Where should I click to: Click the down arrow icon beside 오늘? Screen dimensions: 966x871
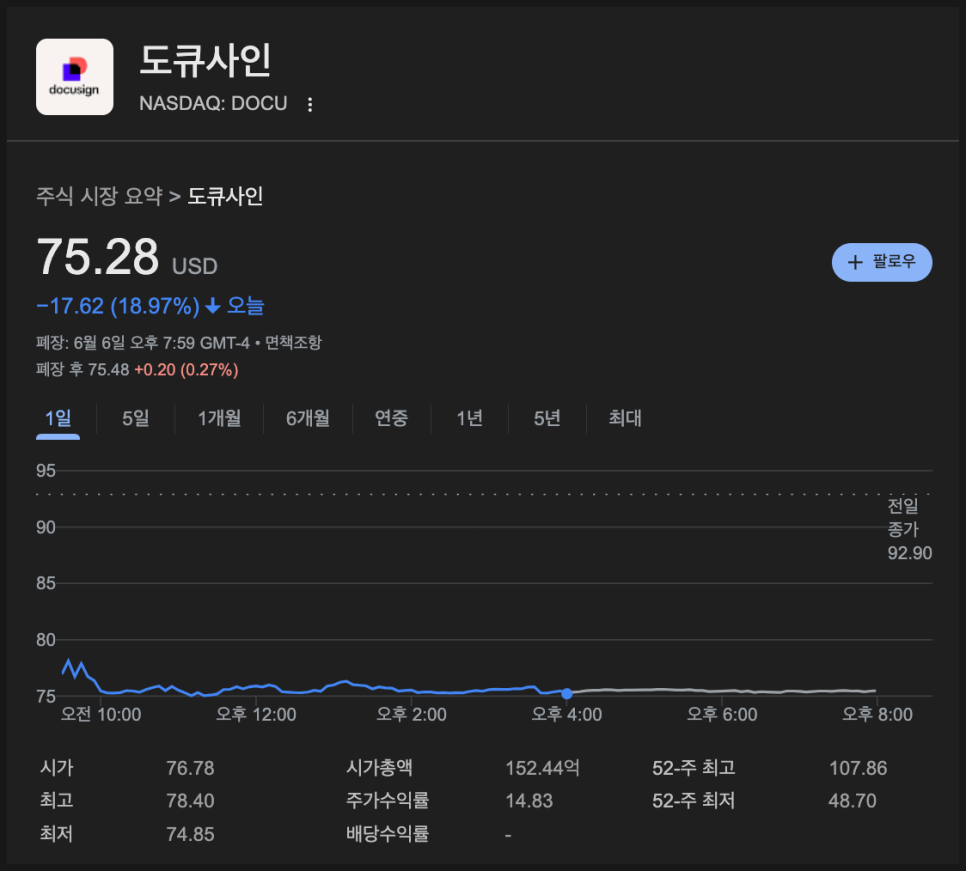(x=213, y=306)
